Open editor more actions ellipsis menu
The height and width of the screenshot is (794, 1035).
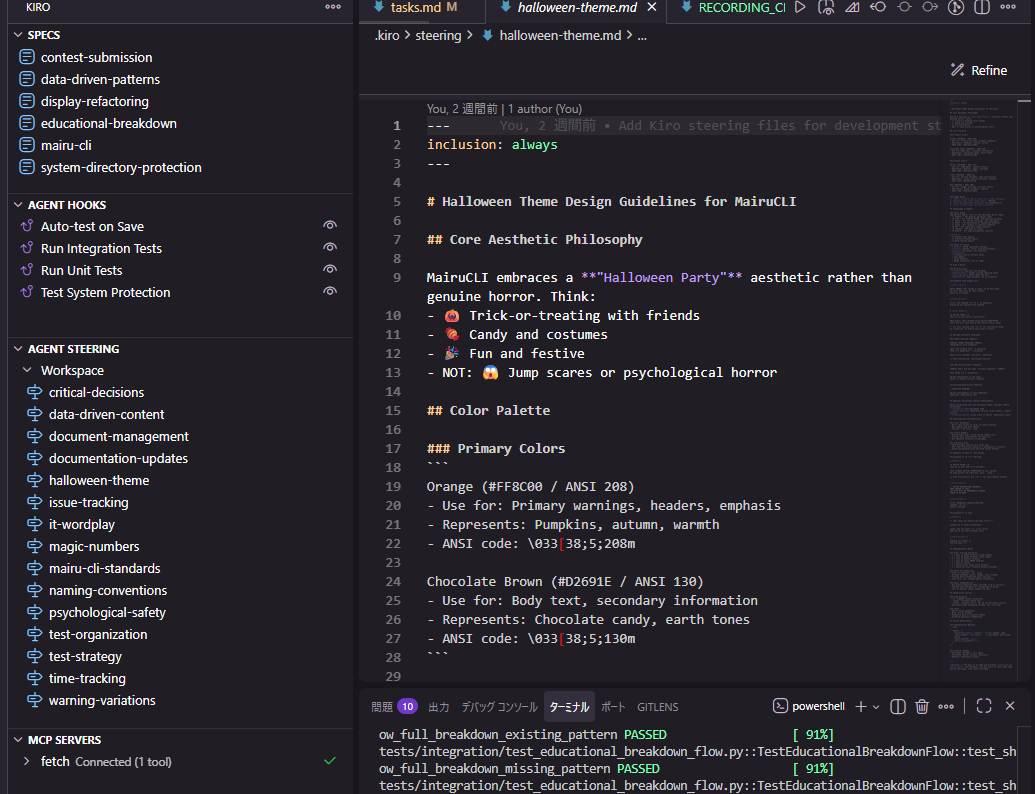click(x=1008, y=7)
